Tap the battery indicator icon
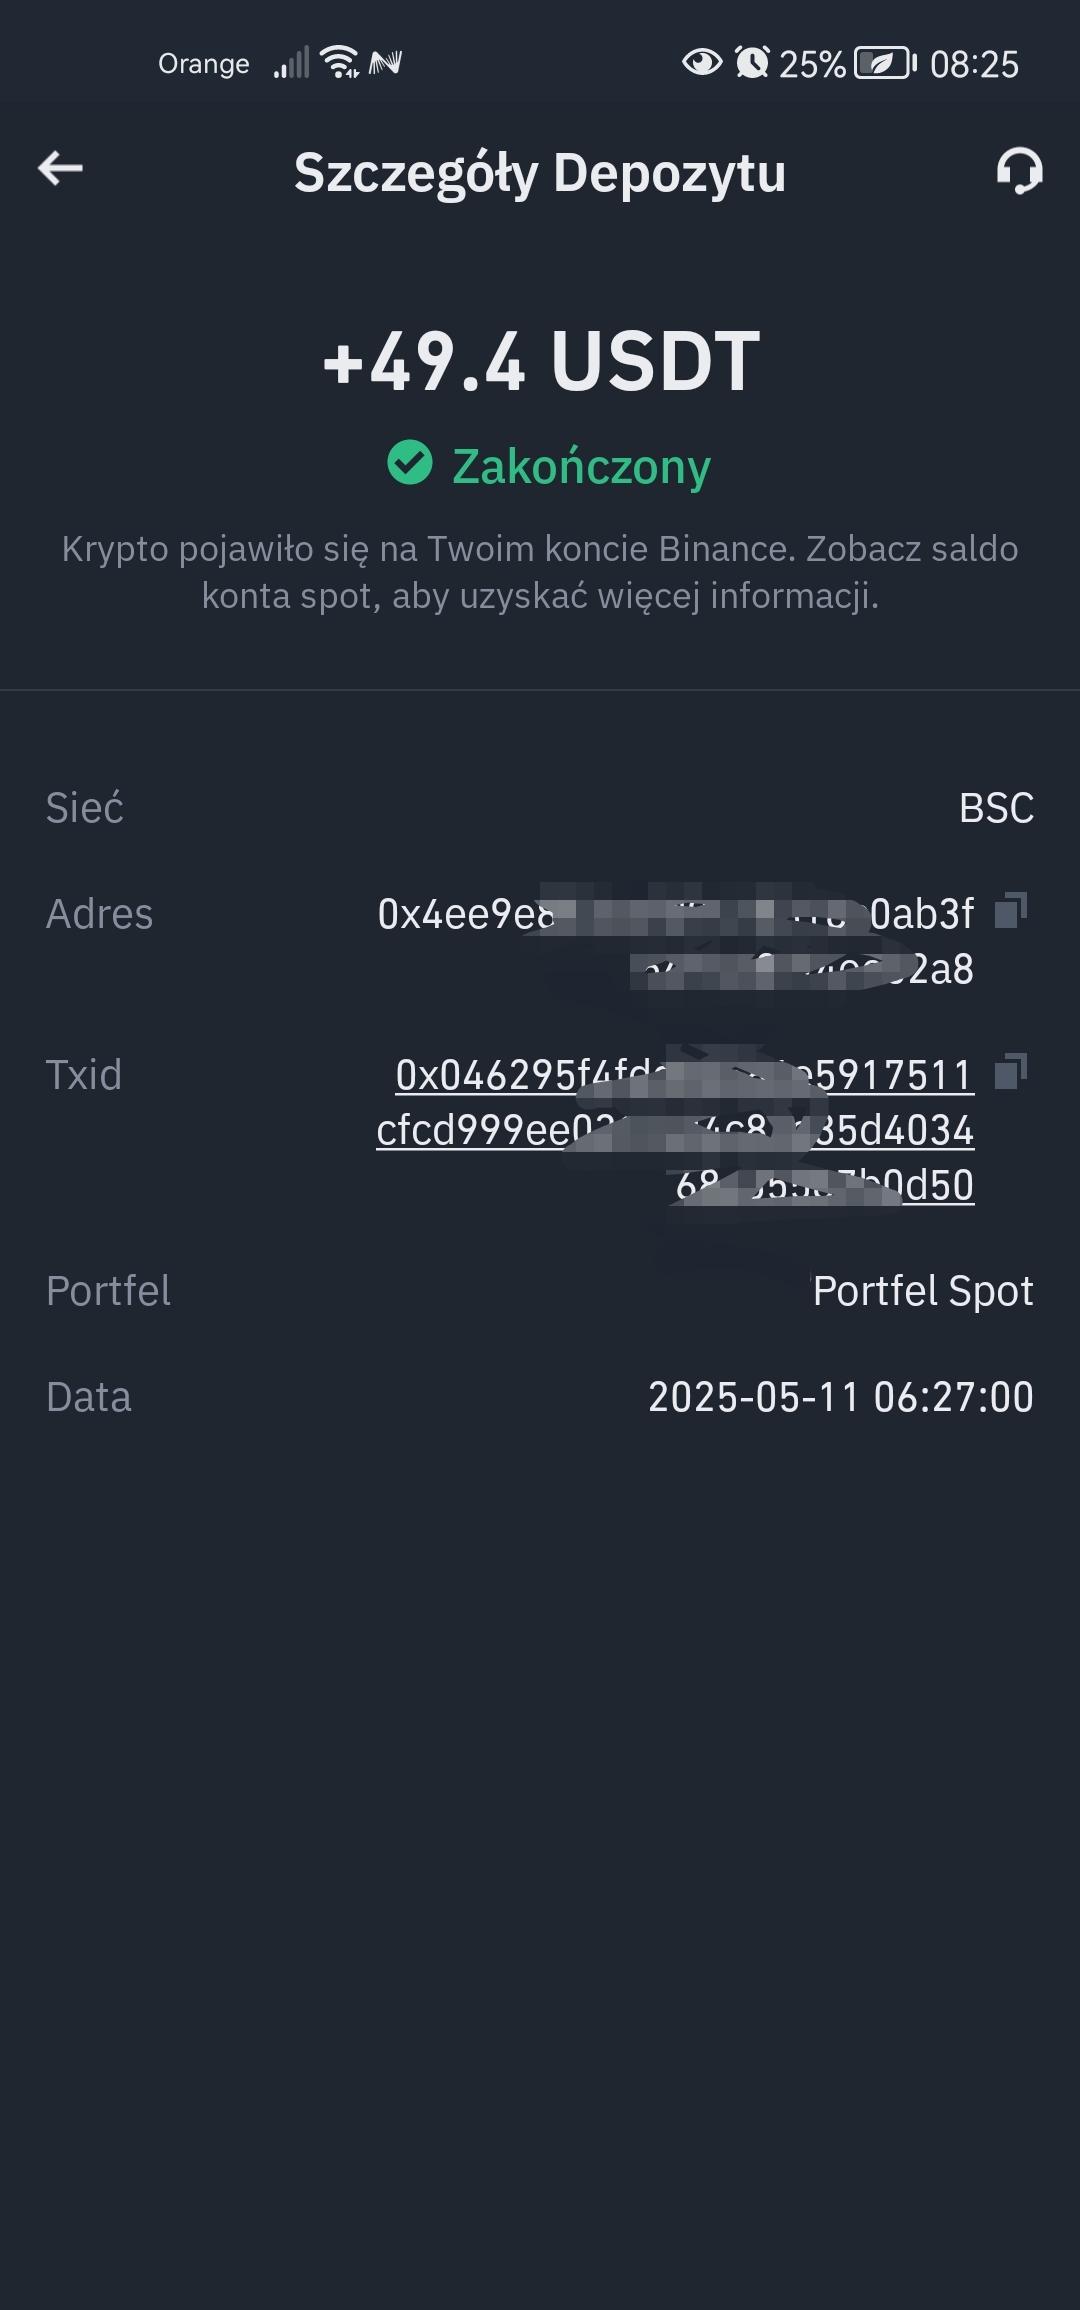The image size is (1080, 2310). (886, 63)
